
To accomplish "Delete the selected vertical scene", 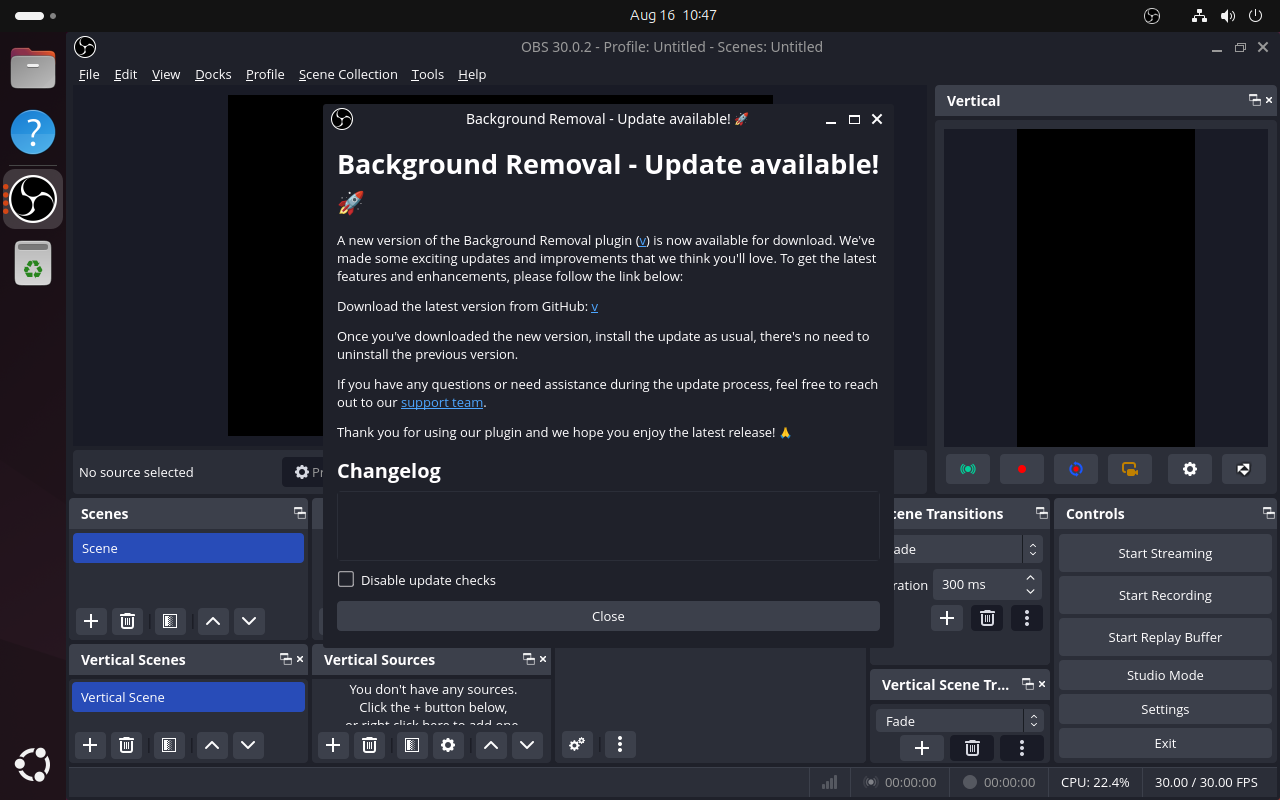I will point(126,745).
